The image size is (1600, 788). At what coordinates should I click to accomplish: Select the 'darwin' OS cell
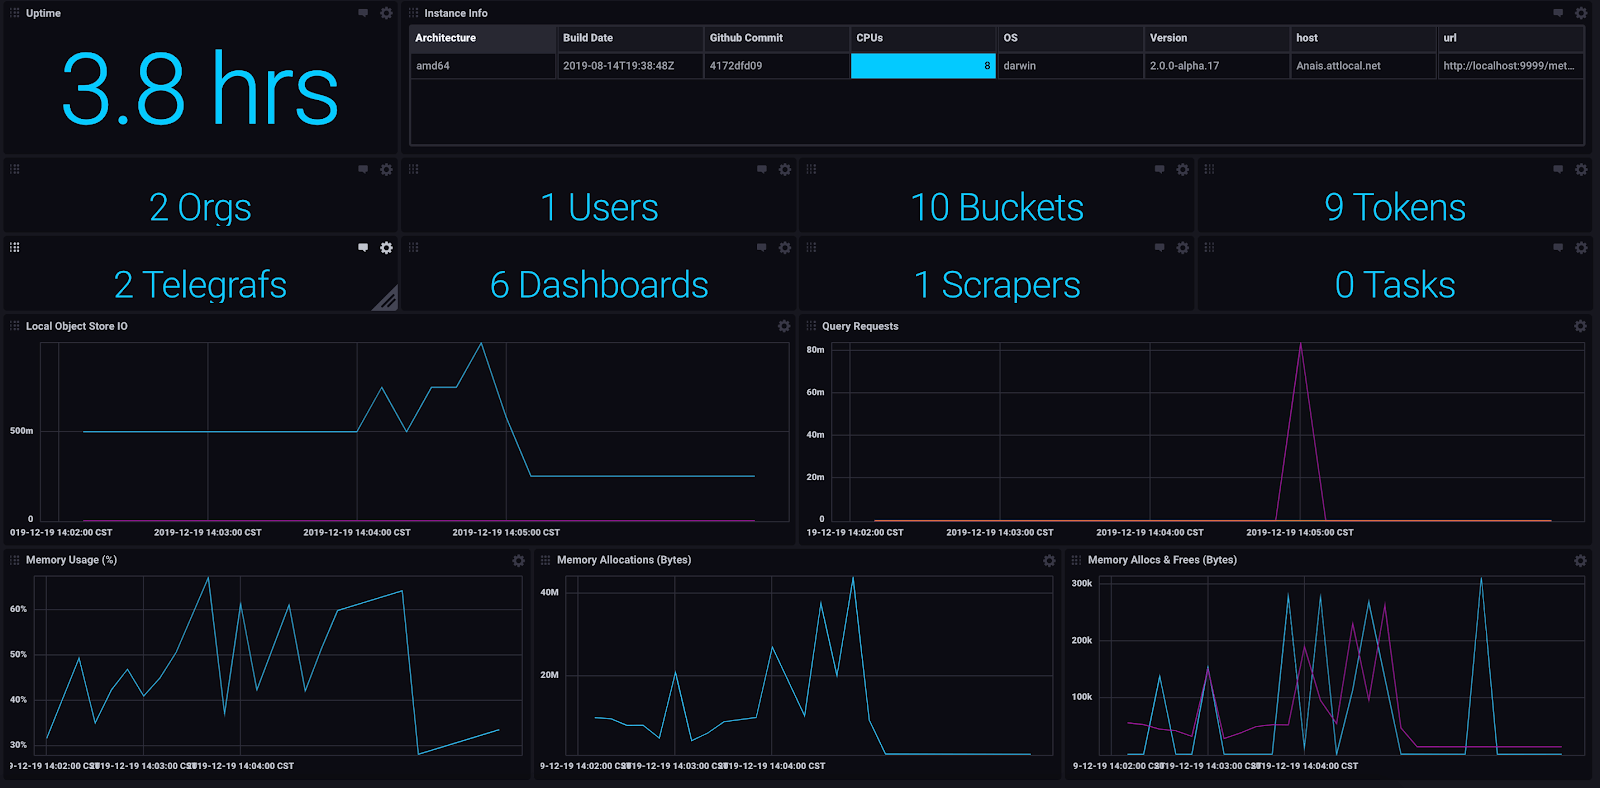tap(1070, 66)
